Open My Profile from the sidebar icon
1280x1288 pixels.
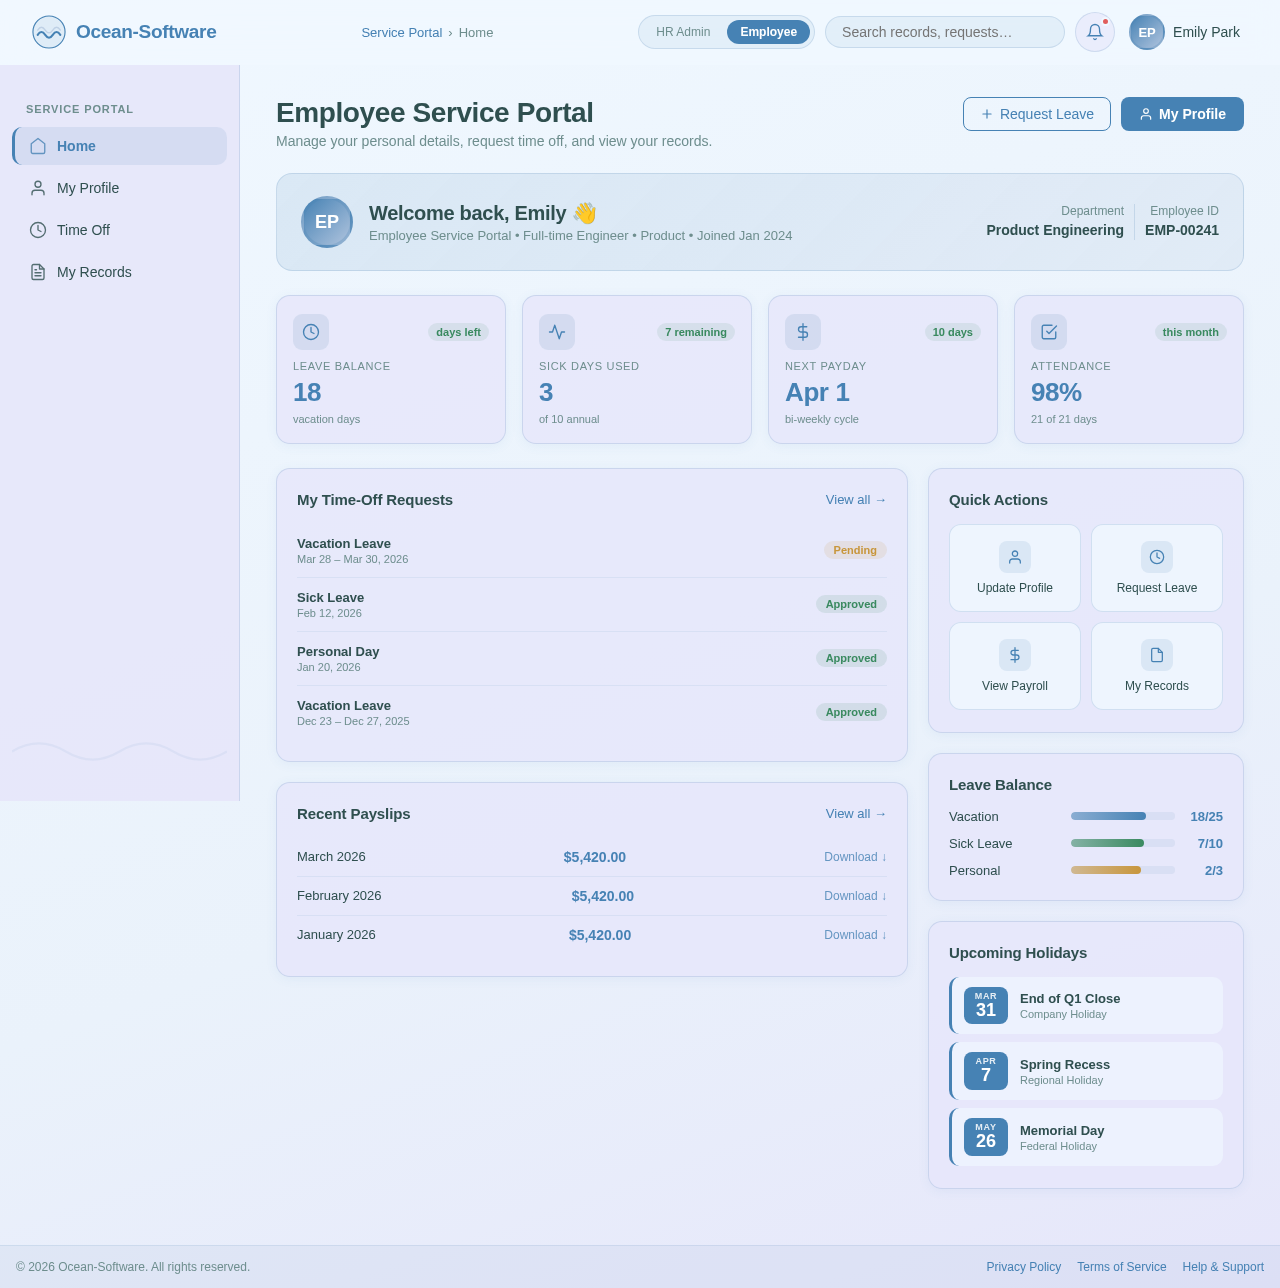pos(38,188)
